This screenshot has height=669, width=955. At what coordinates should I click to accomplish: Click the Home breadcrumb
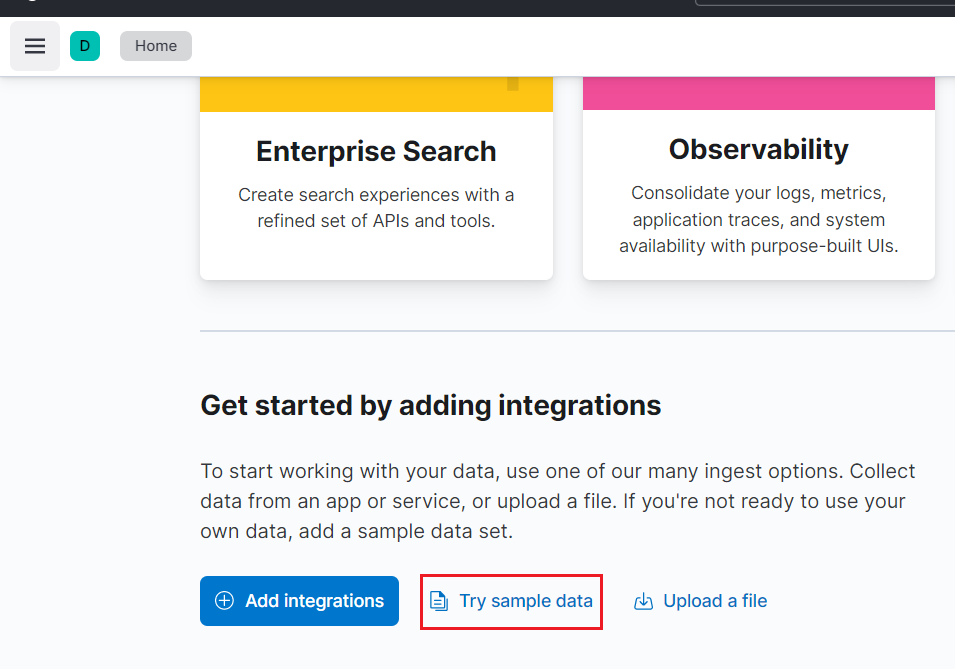(156, 46)
